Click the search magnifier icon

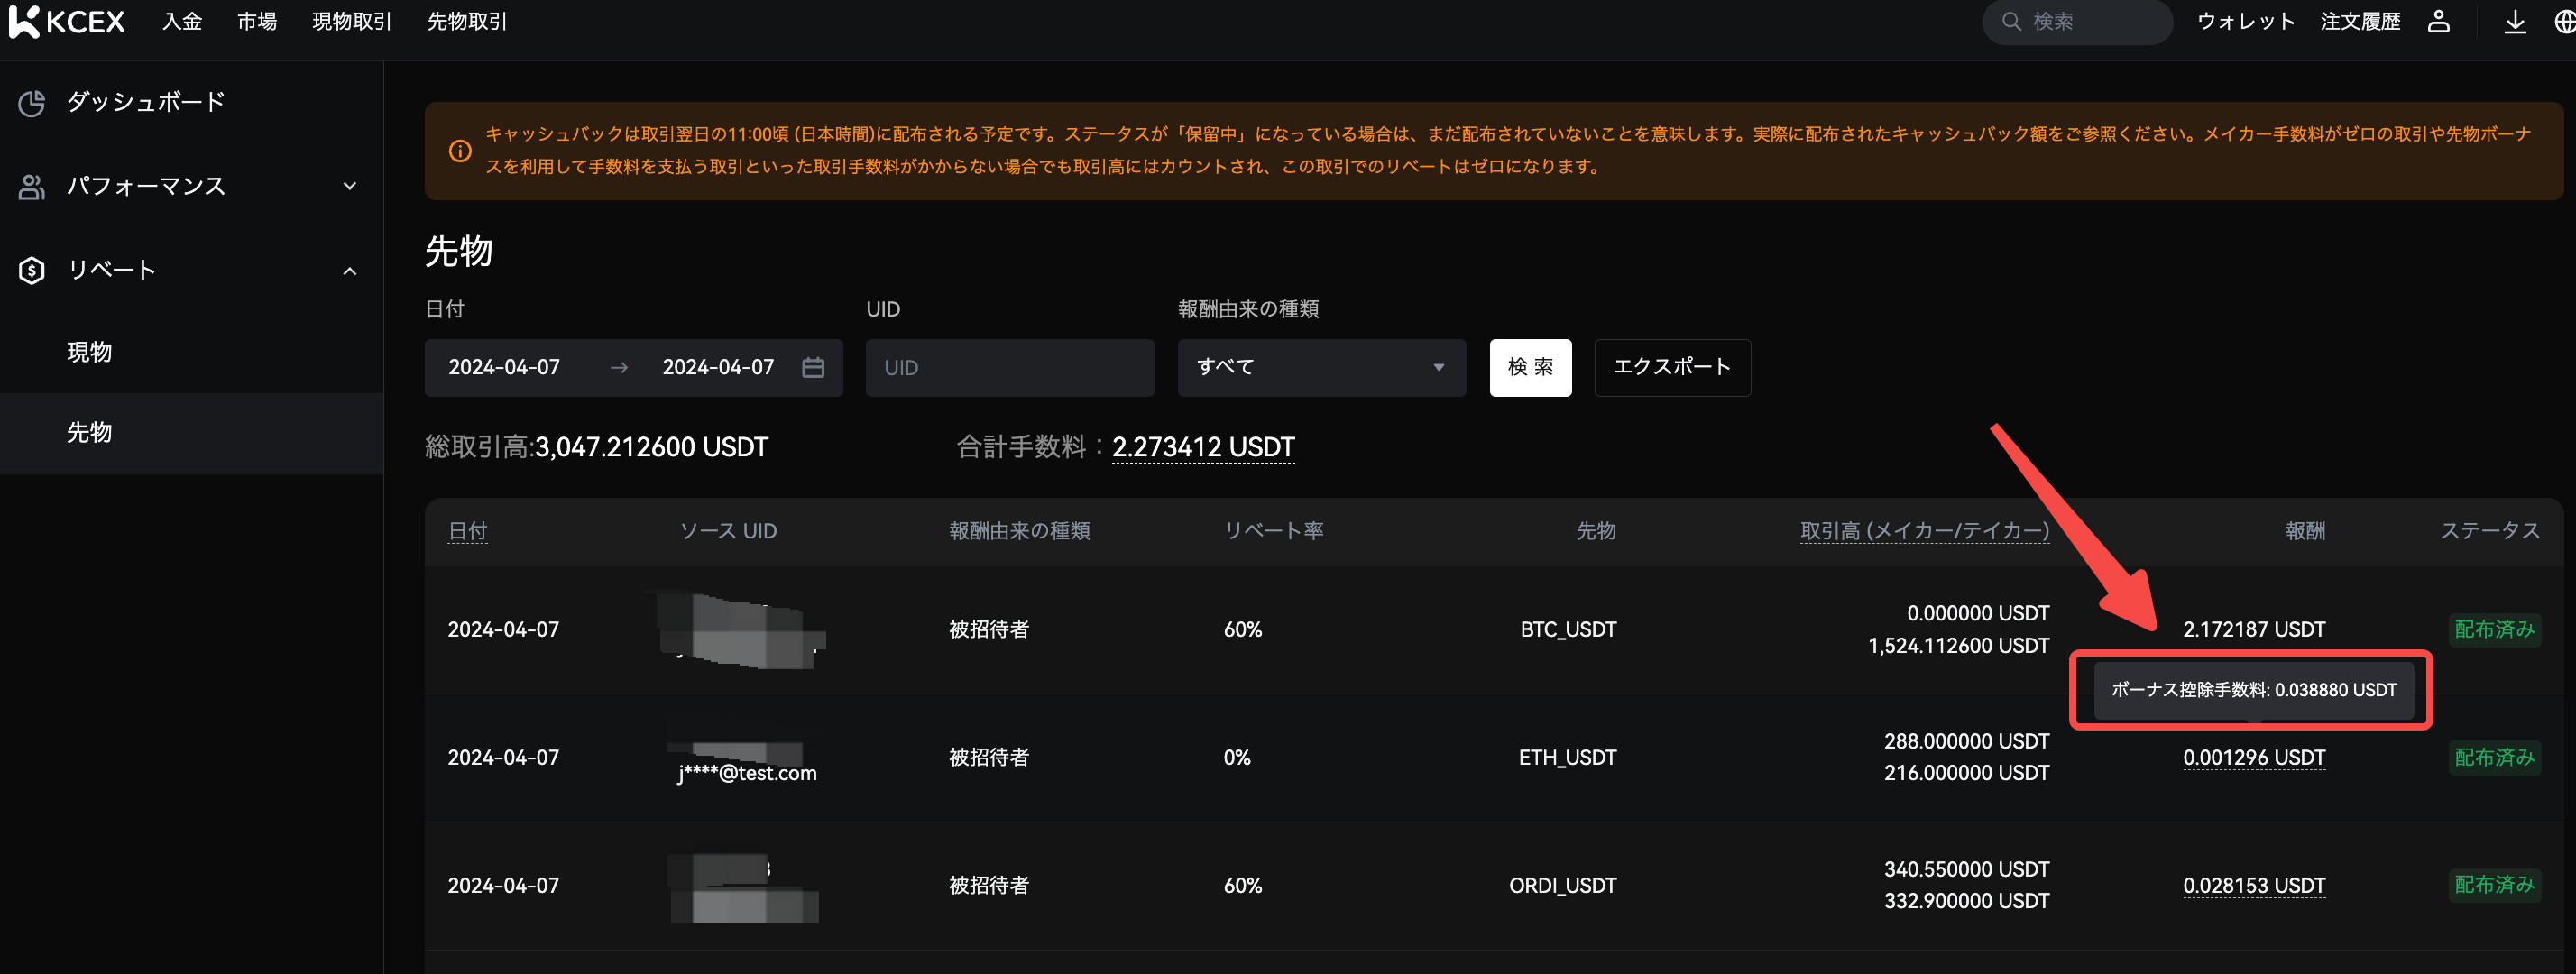pos(2011,21)
